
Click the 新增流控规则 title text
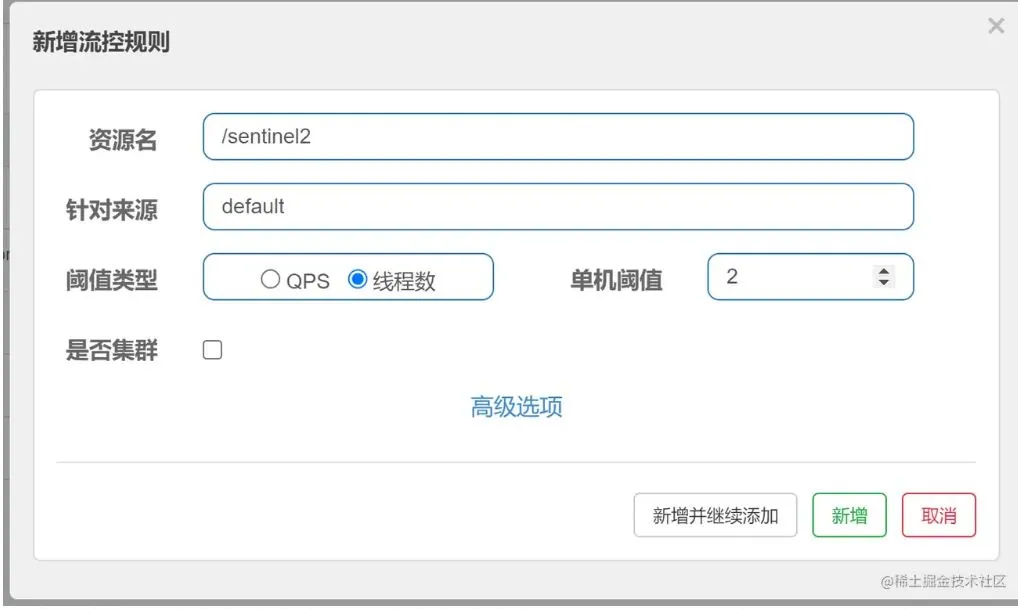pos(101,42)
